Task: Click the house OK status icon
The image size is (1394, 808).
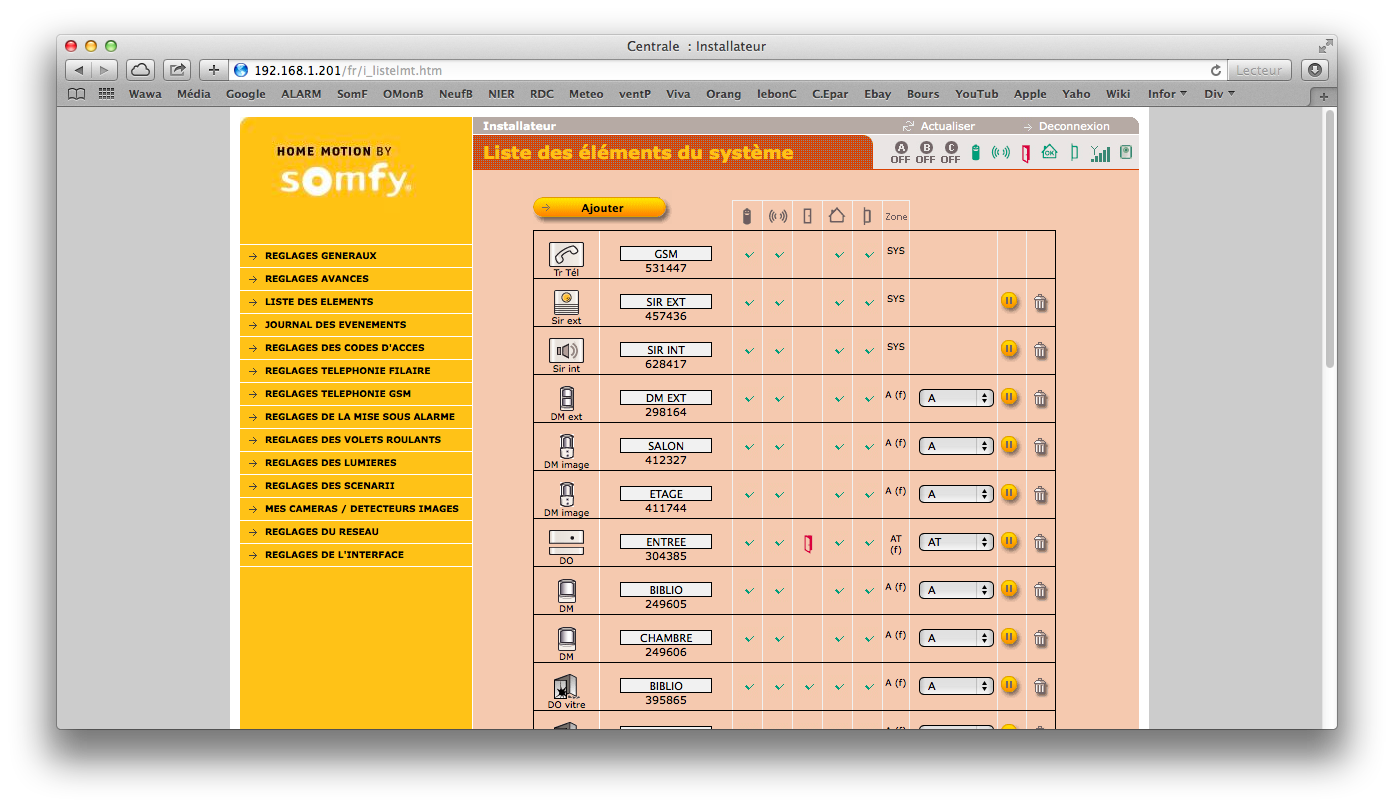Action: 1049,153
